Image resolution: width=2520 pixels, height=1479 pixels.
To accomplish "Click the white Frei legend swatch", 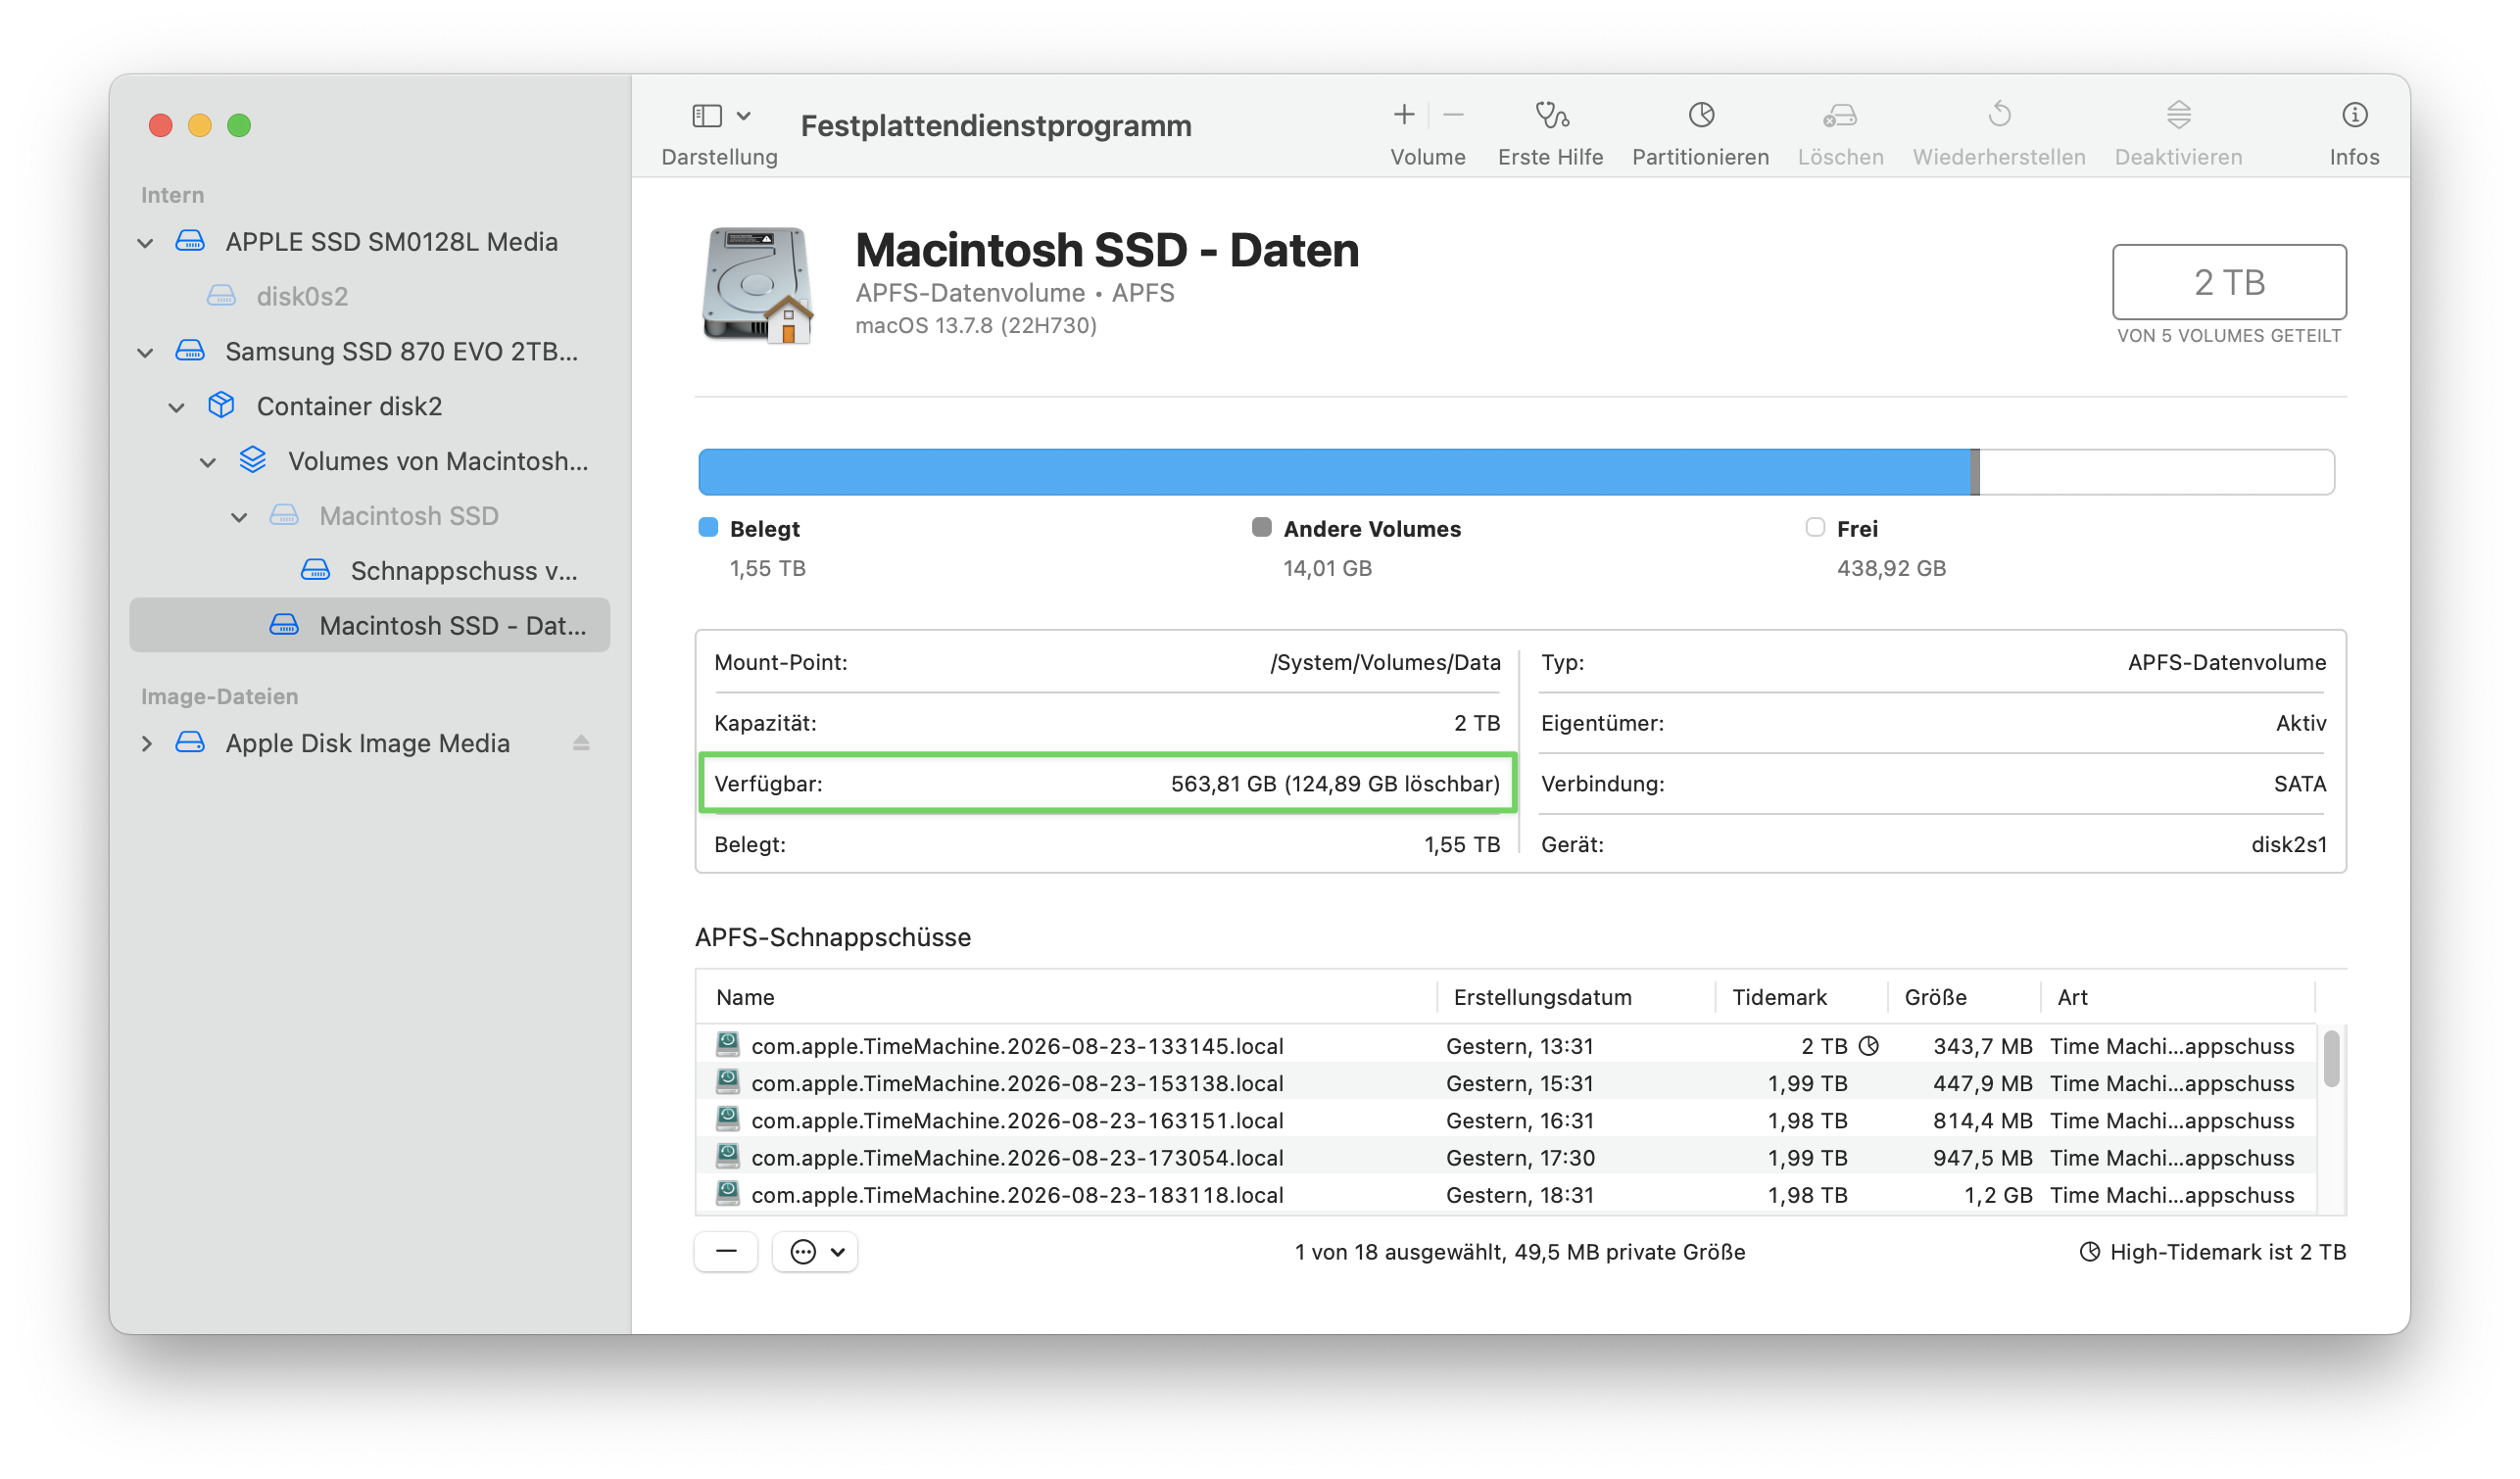I will tap(1815, 528).
